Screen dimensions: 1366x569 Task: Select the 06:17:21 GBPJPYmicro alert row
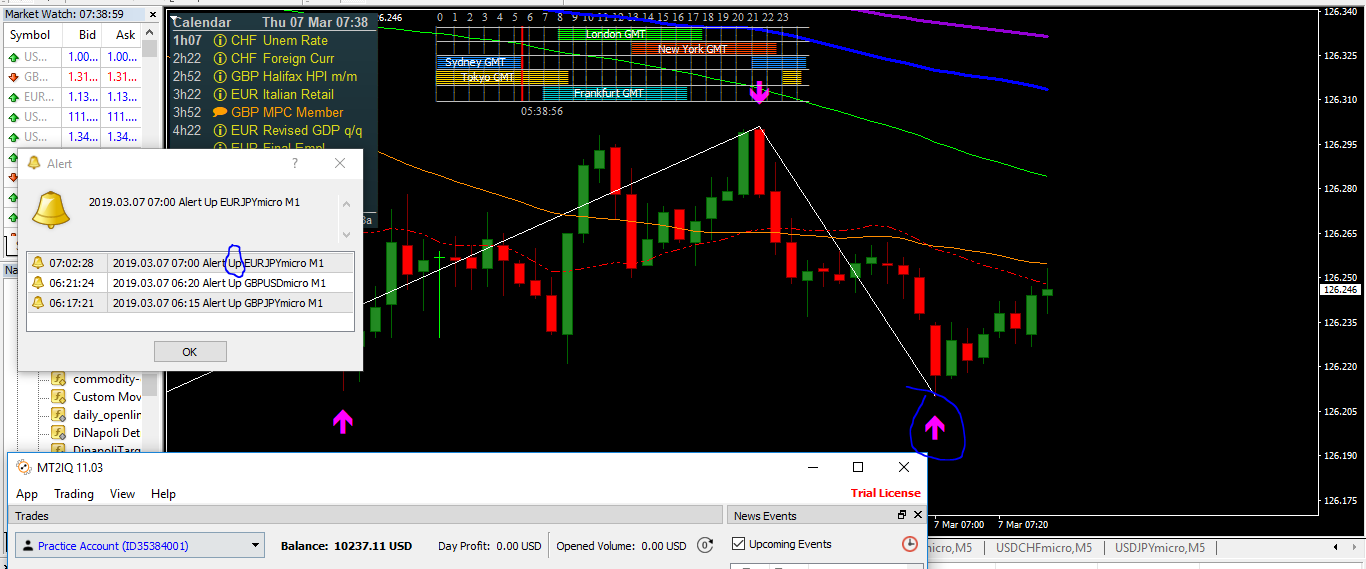coord(190,303)
